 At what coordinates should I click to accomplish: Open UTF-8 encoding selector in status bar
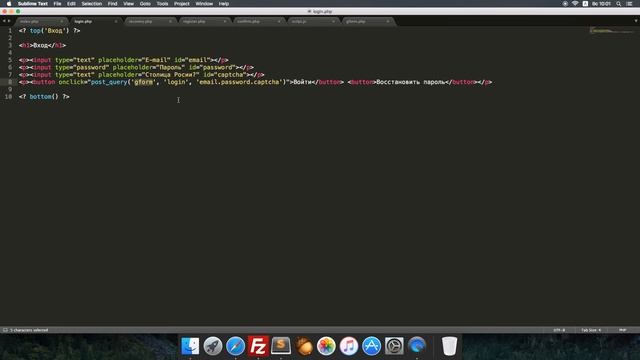click(x=559, y=330)
